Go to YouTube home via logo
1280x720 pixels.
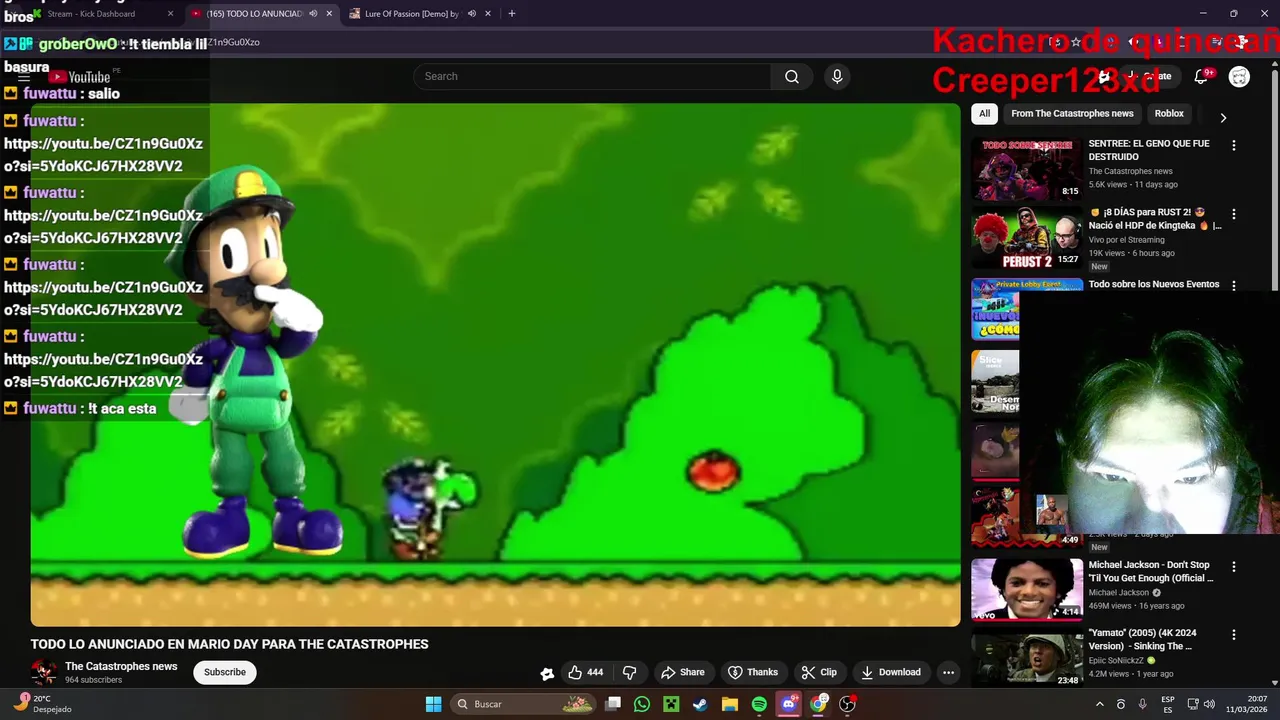tap(80, 77)
